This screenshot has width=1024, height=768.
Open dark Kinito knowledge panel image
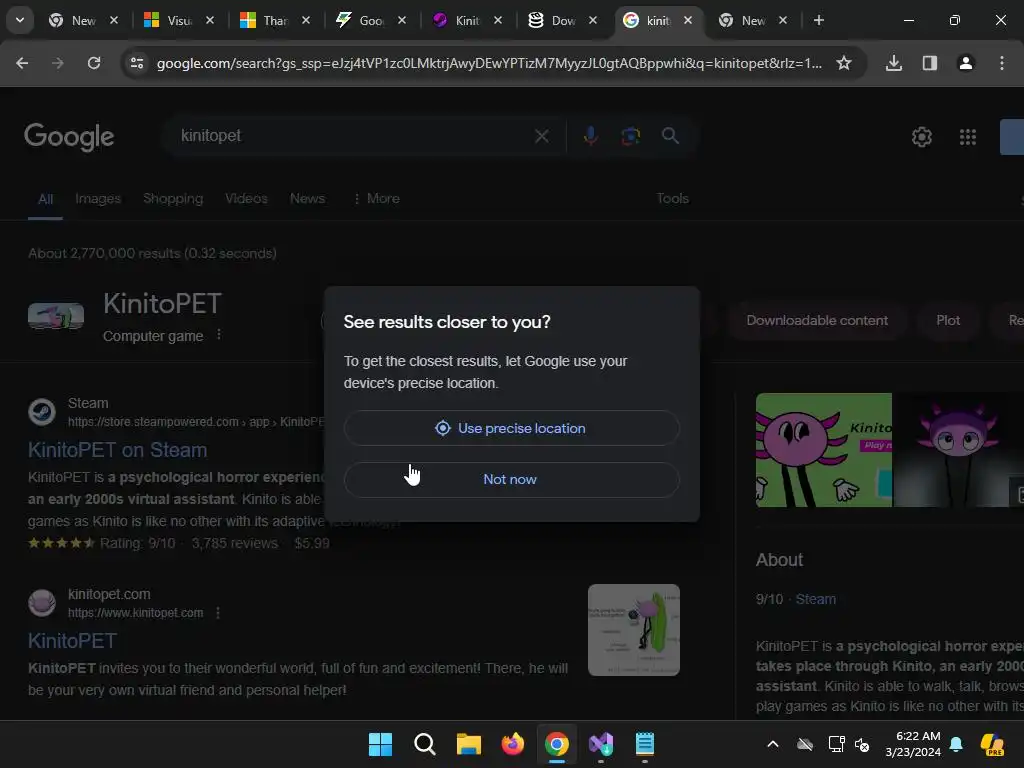point(957,450)
